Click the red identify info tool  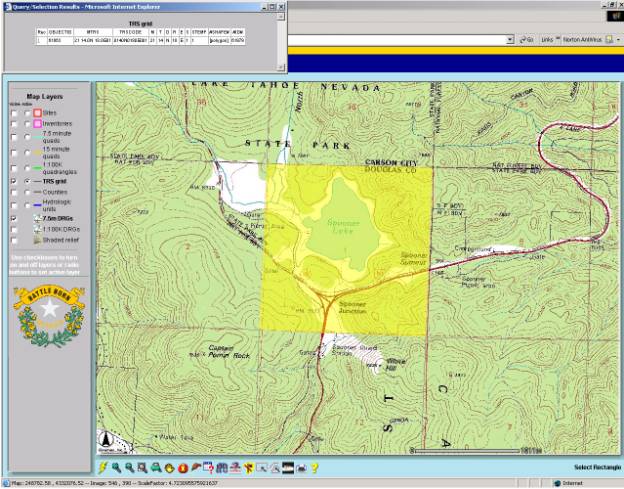coord(183,467)
